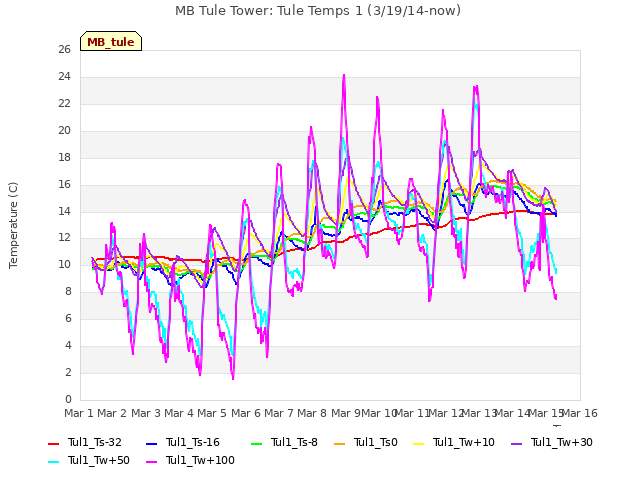Click the green Tul1_Ts-8 legend swatch
The image size is (640, 480).
pos(256,443)
